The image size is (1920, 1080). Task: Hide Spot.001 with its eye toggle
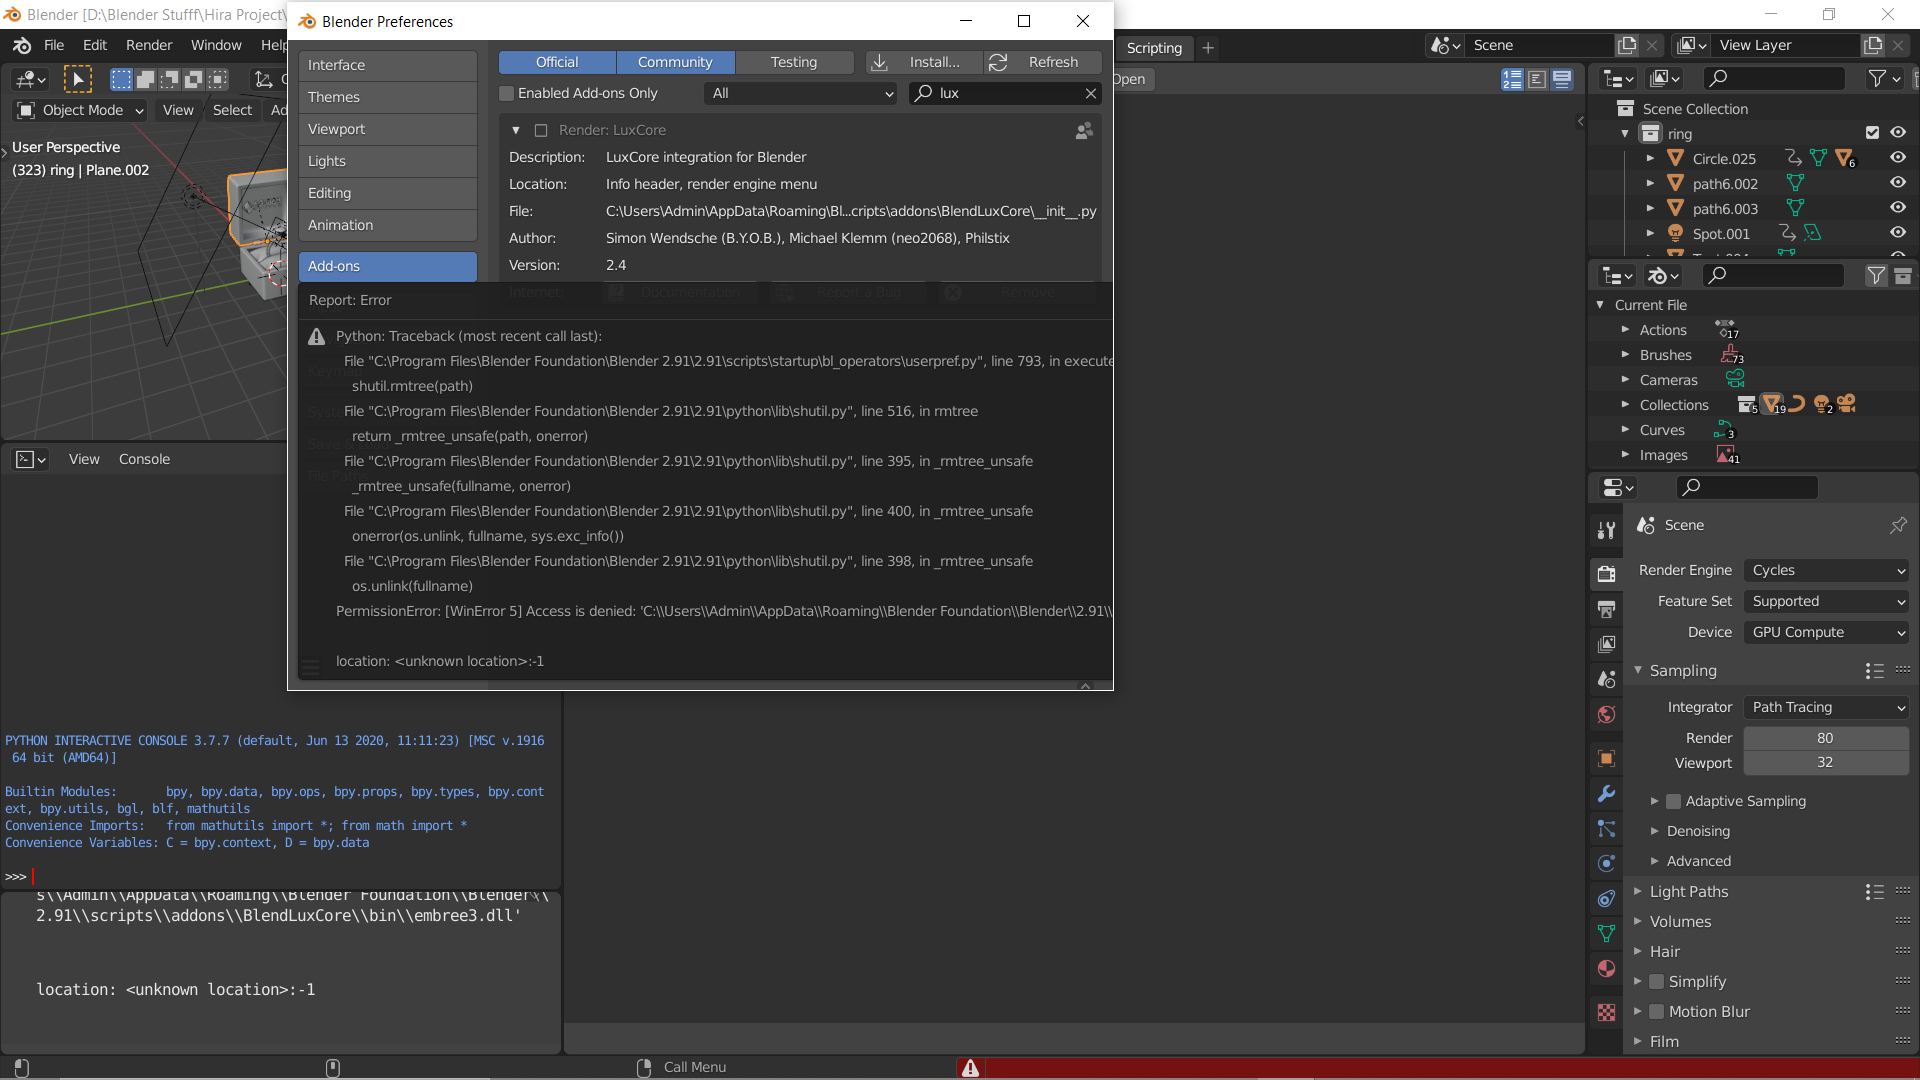(x=1899, y=233)
